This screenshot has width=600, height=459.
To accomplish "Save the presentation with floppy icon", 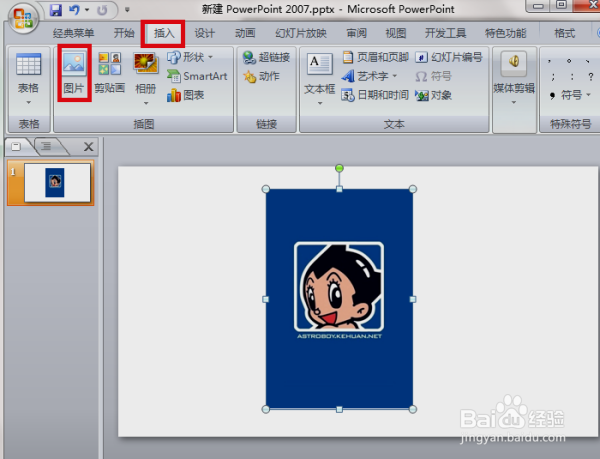I will coord(55,10).
